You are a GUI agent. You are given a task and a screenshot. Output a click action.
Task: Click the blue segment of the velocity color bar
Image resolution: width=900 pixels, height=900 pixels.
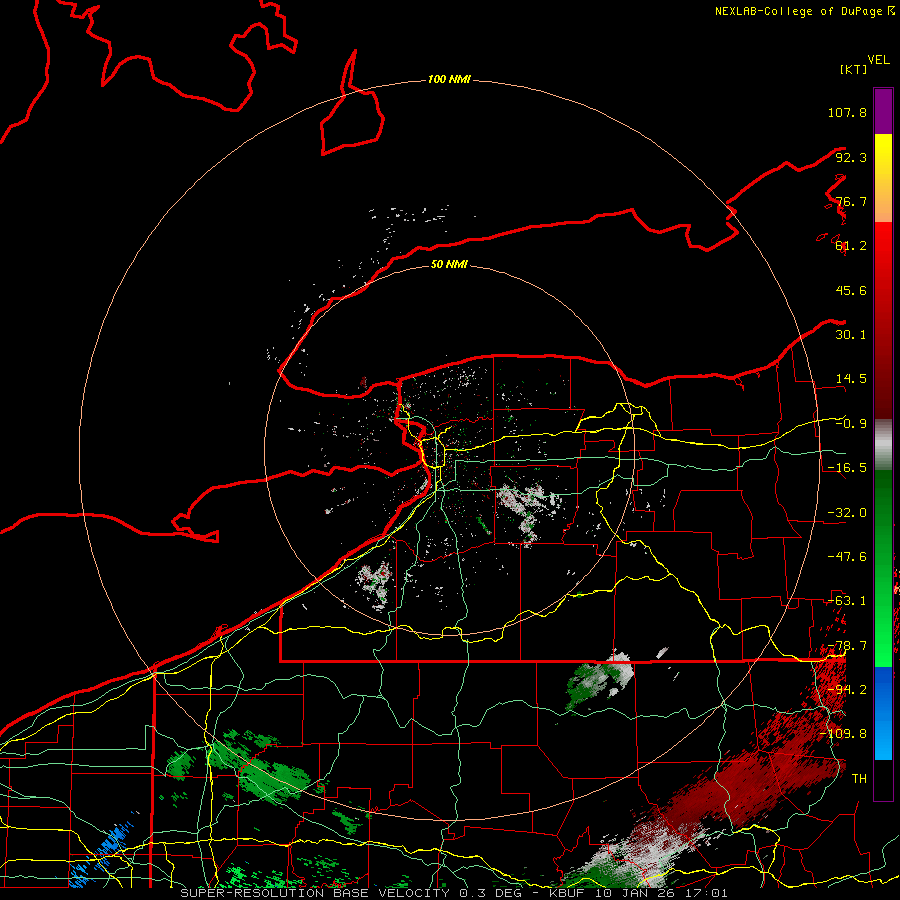click(883, 713)
